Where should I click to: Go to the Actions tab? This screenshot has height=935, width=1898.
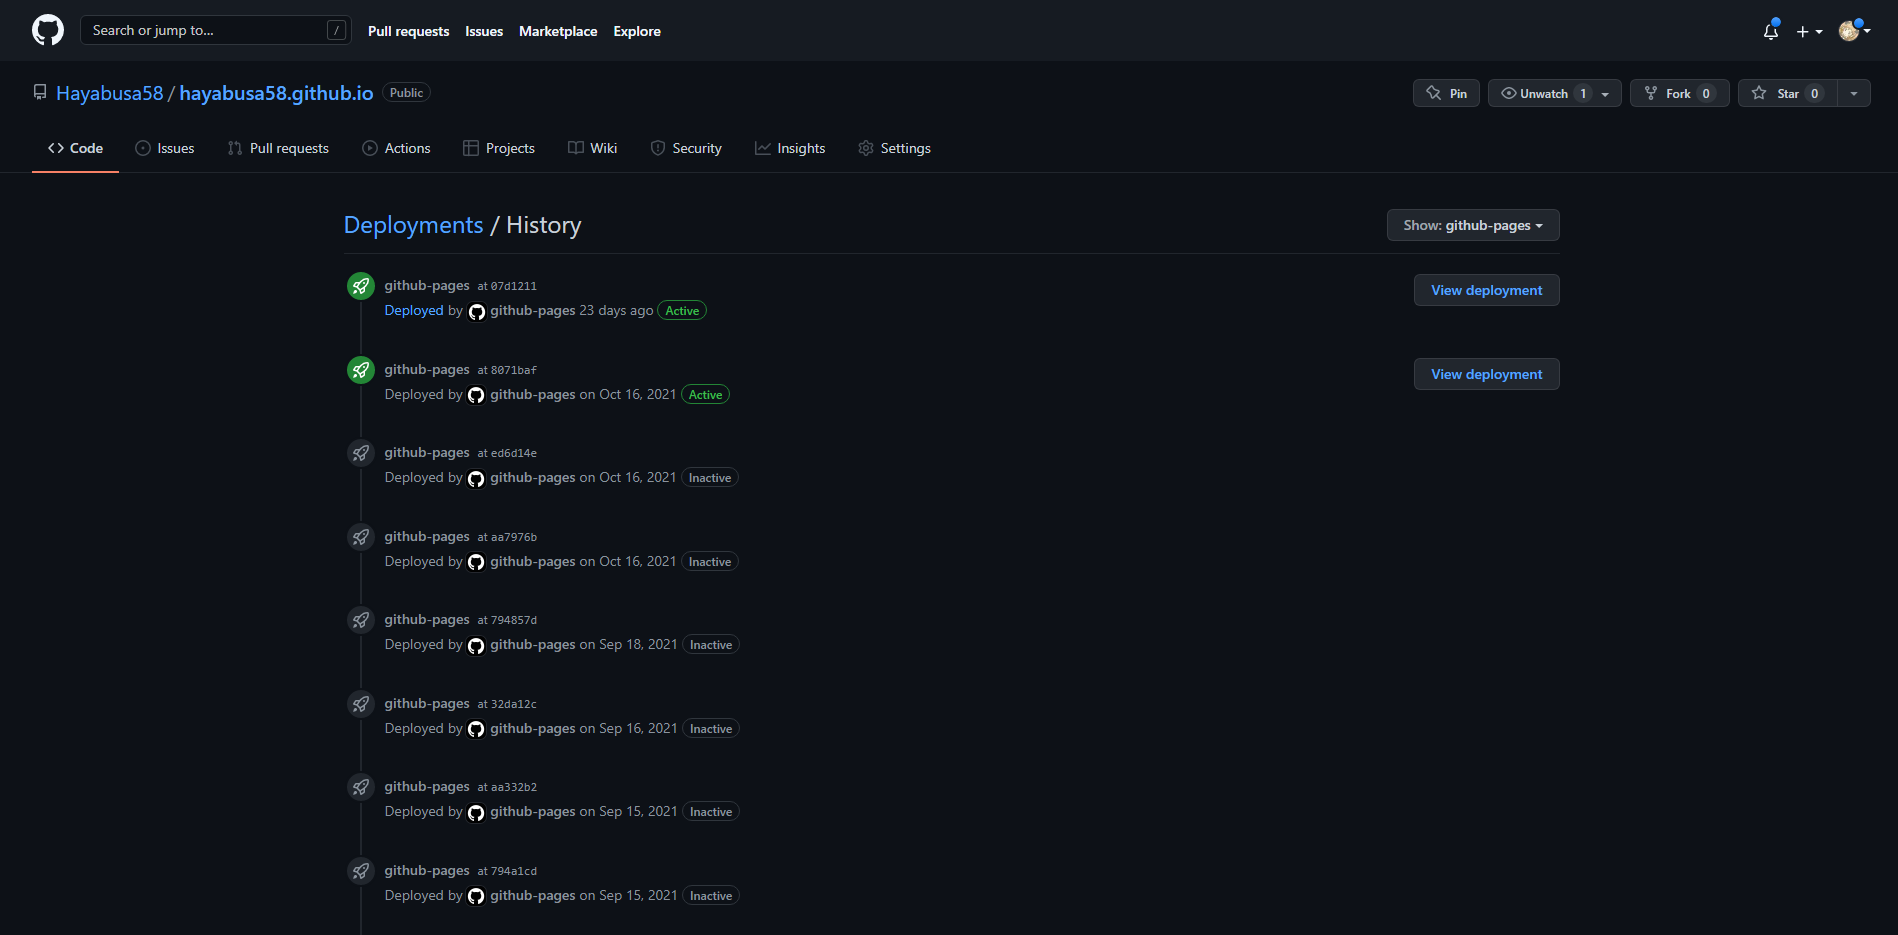(396, 148)
